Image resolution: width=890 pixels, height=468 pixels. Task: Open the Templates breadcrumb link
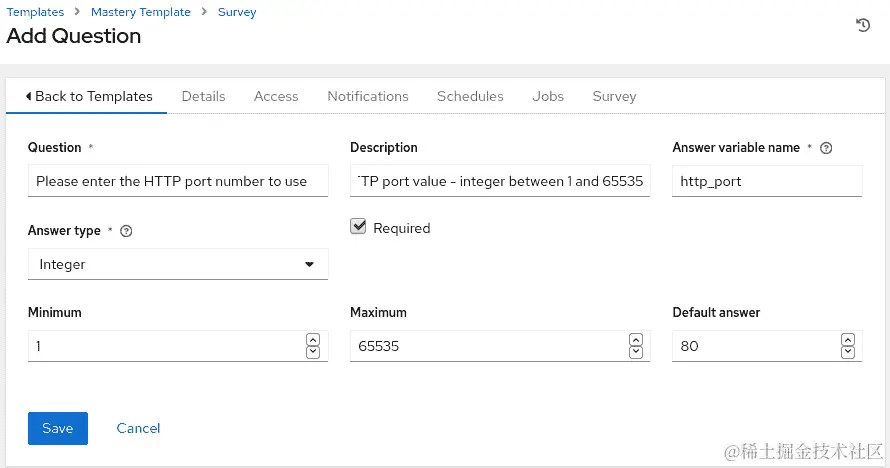tap(35, 12)
